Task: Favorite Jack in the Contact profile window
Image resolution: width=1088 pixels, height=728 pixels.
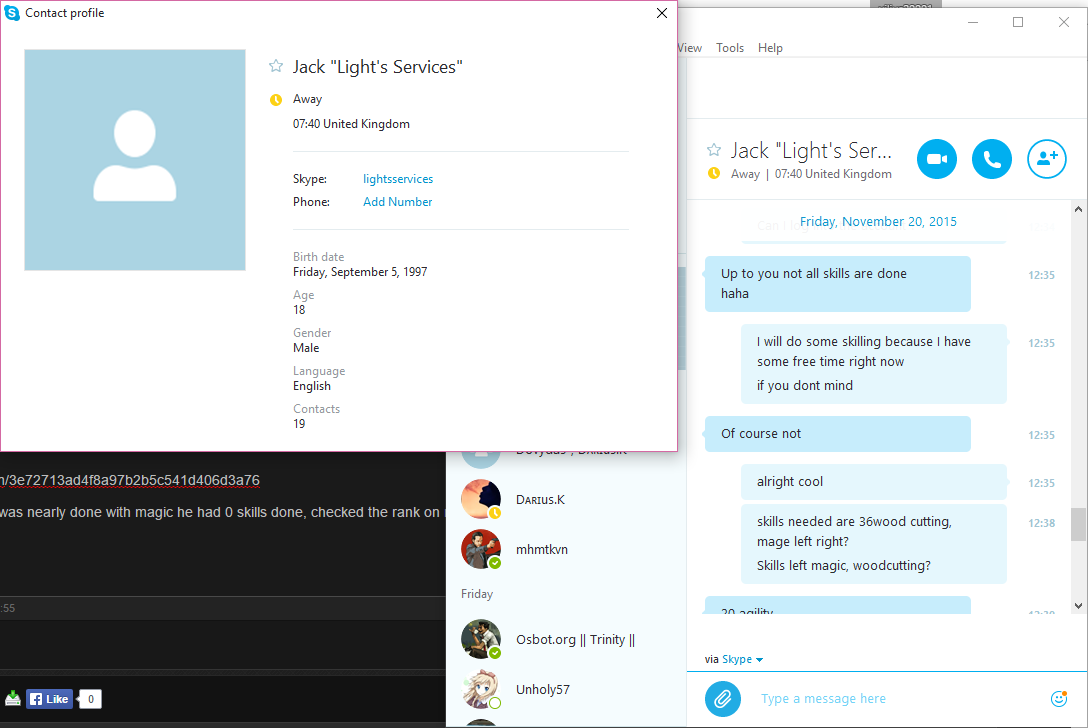Action: (x=275, y=66)
